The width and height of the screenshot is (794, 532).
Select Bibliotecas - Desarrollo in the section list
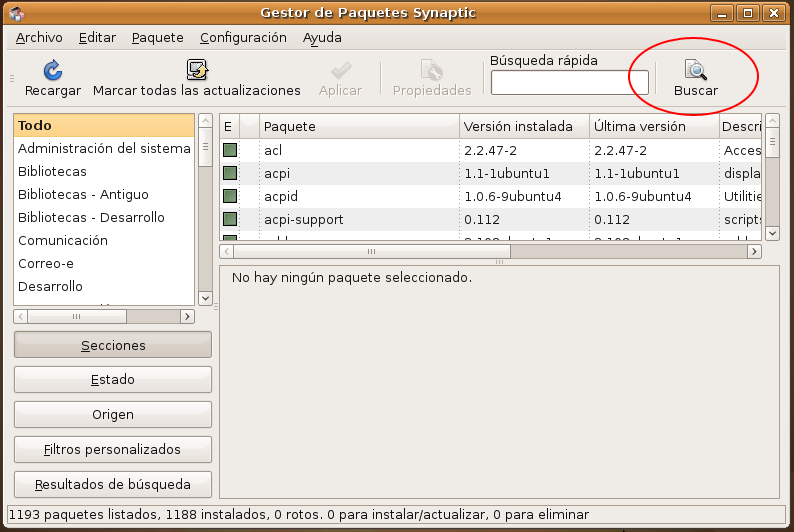91,217
